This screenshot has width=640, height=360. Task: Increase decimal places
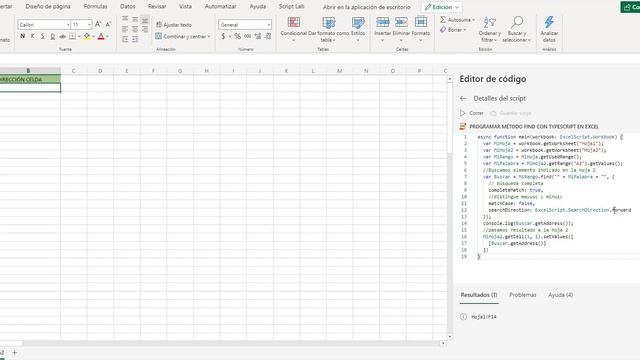258,36
